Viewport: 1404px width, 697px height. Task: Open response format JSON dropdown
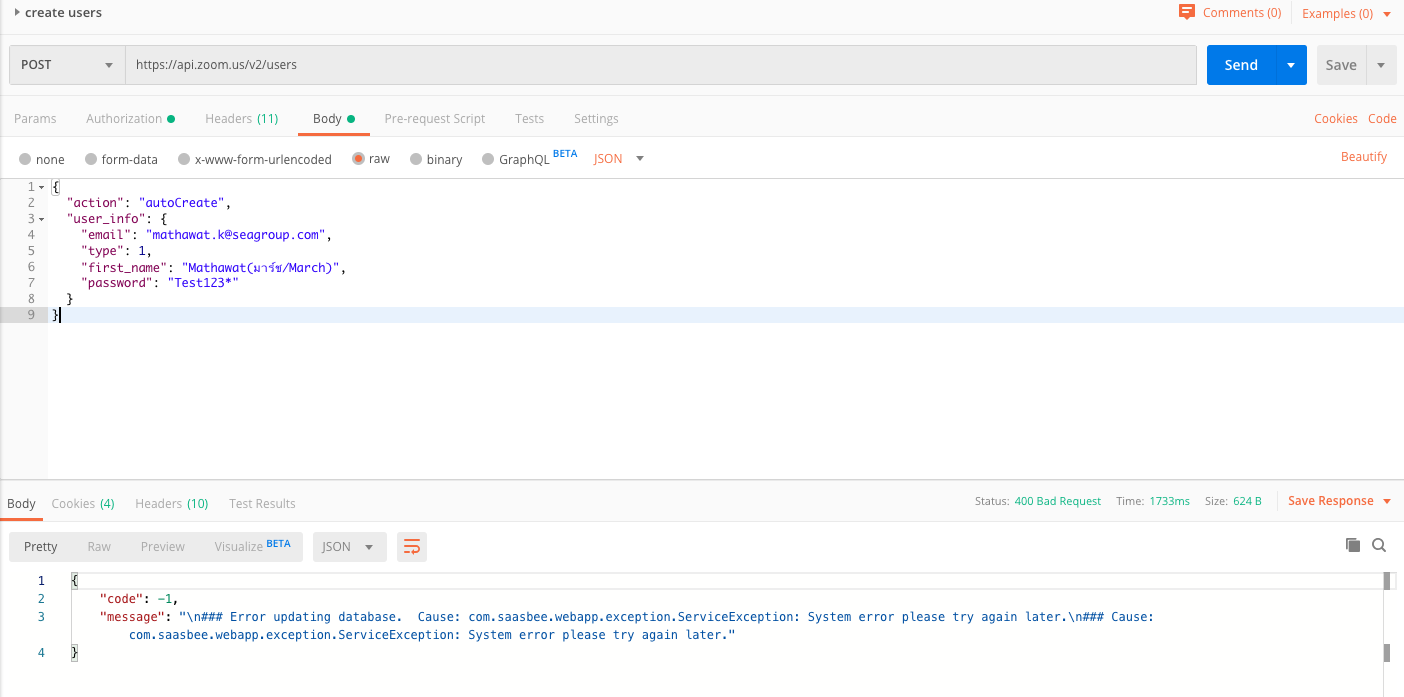point(349,546)
